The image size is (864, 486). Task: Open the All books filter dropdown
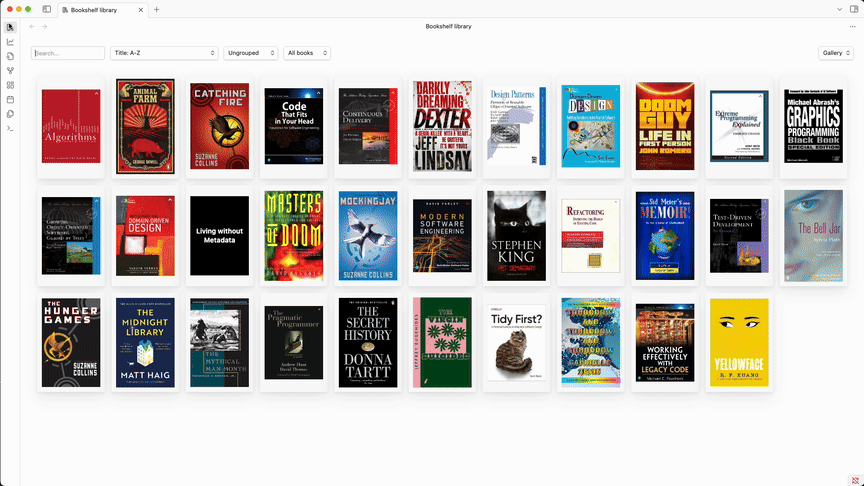[x=307, y=53]
